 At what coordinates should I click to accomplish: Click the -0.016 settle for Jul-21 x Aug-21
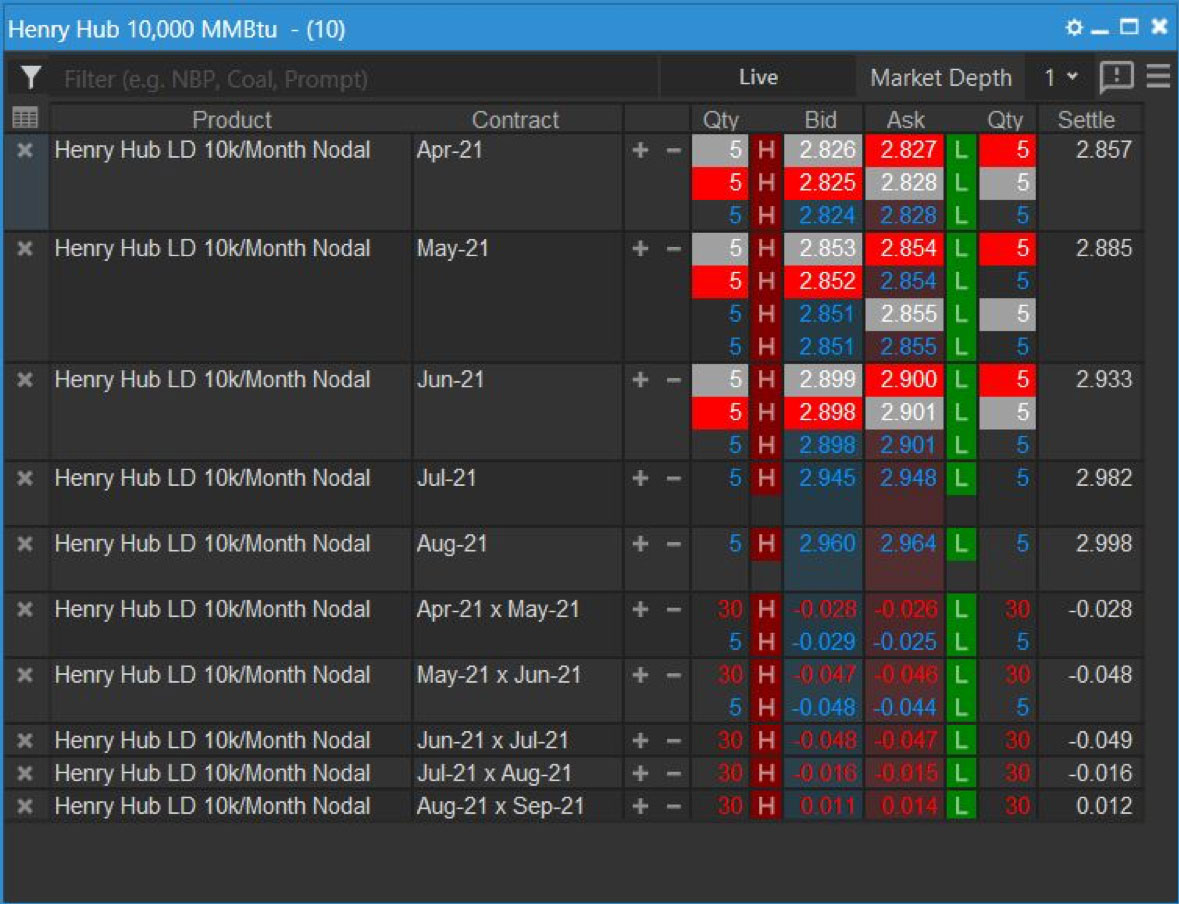click(x=1100, y=773)
